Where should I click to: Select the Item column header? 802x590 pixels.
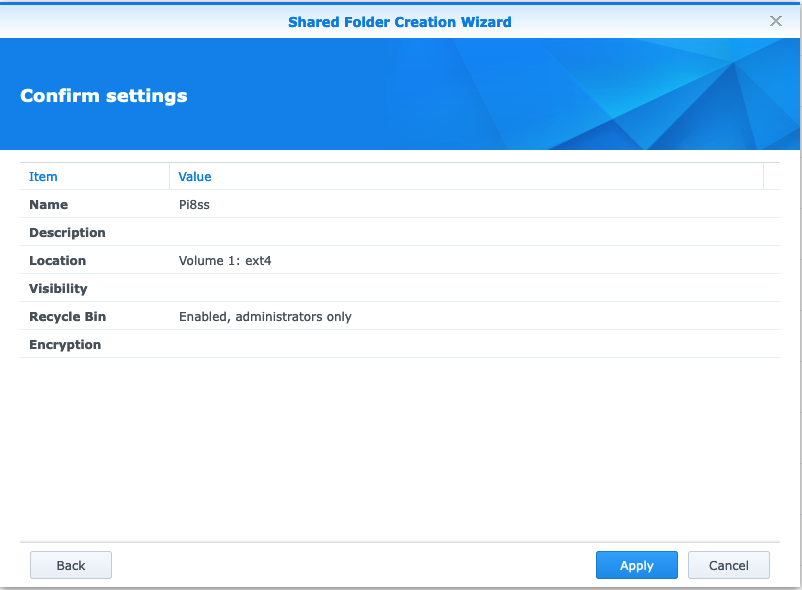point(43,176)
